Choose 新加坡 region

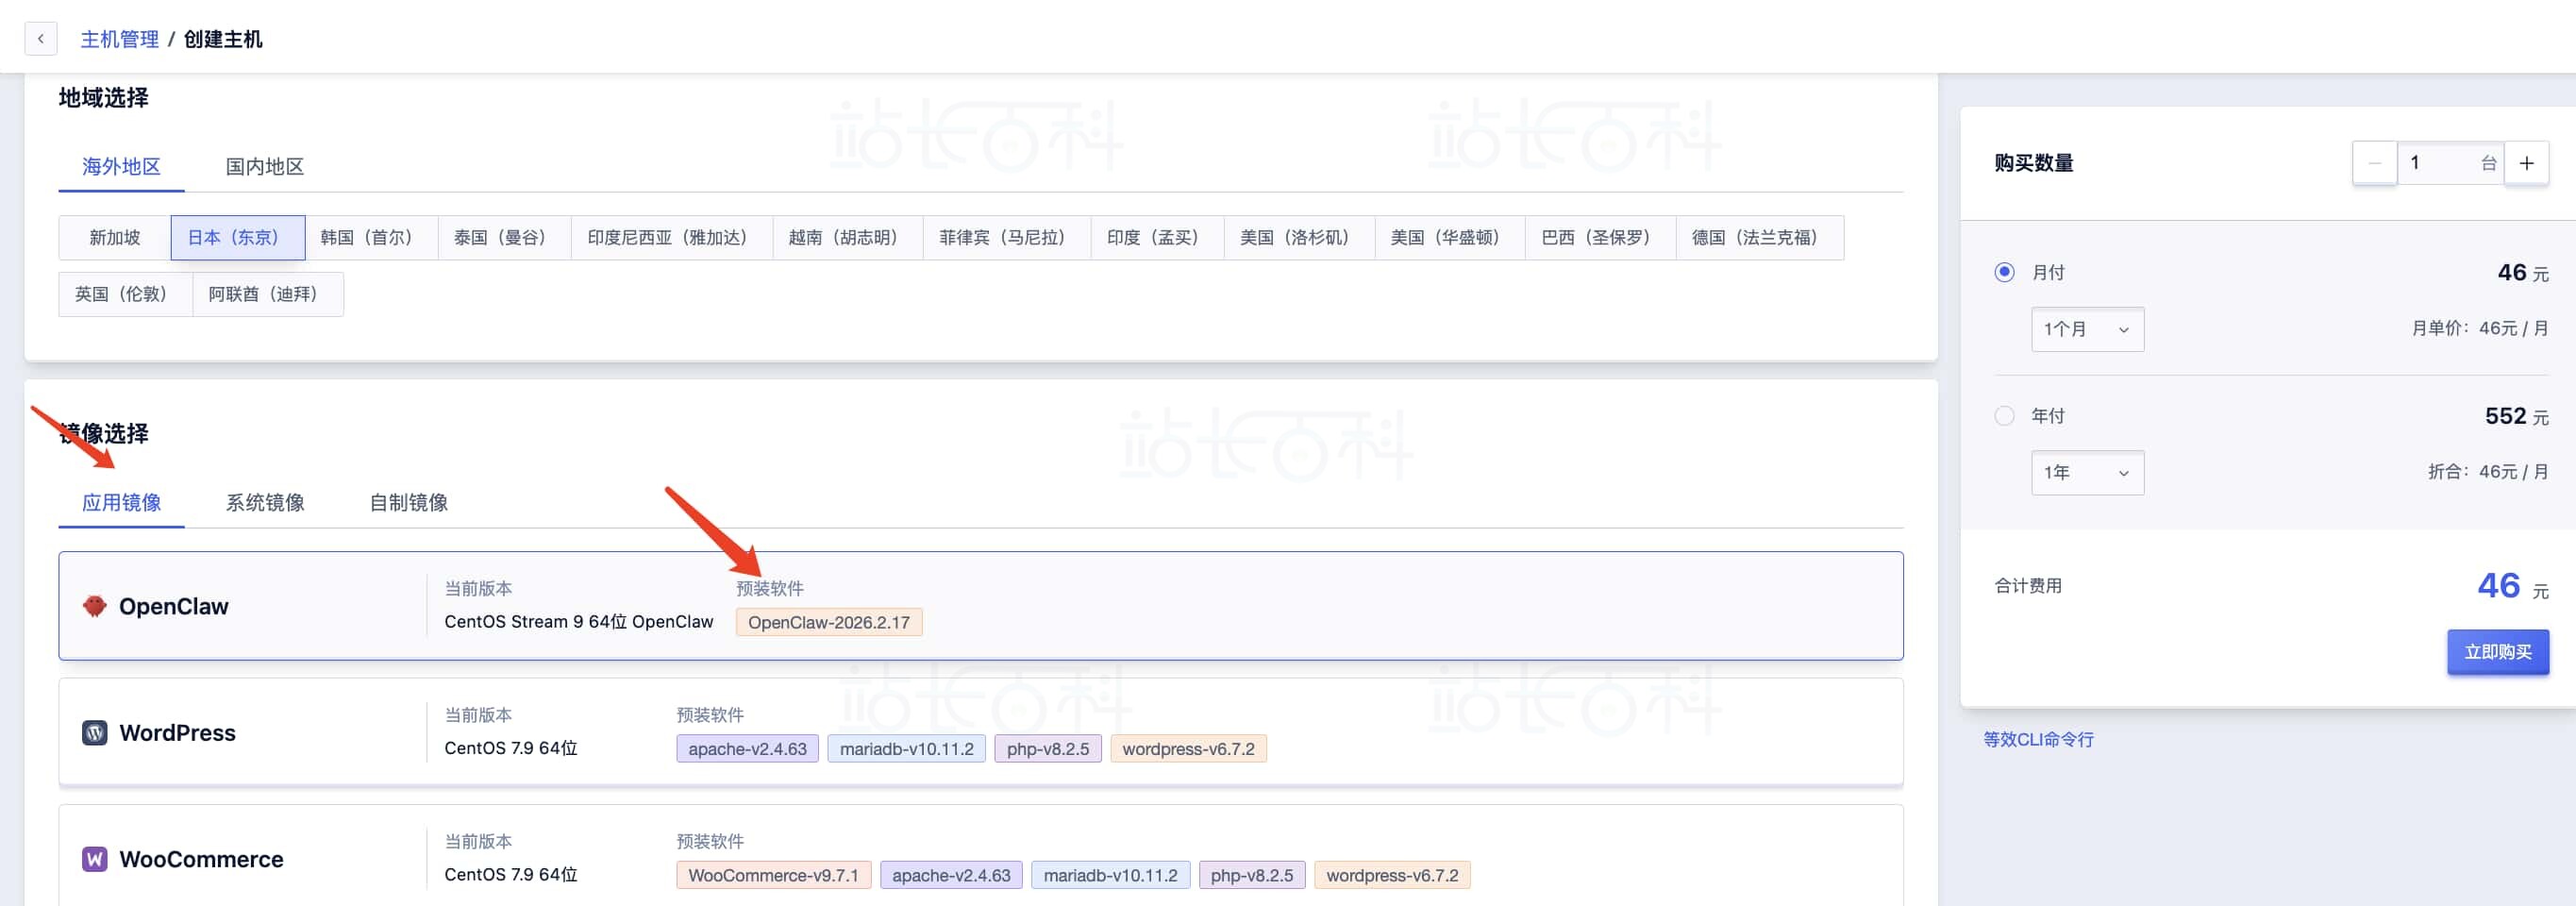(x=115, y=238)
